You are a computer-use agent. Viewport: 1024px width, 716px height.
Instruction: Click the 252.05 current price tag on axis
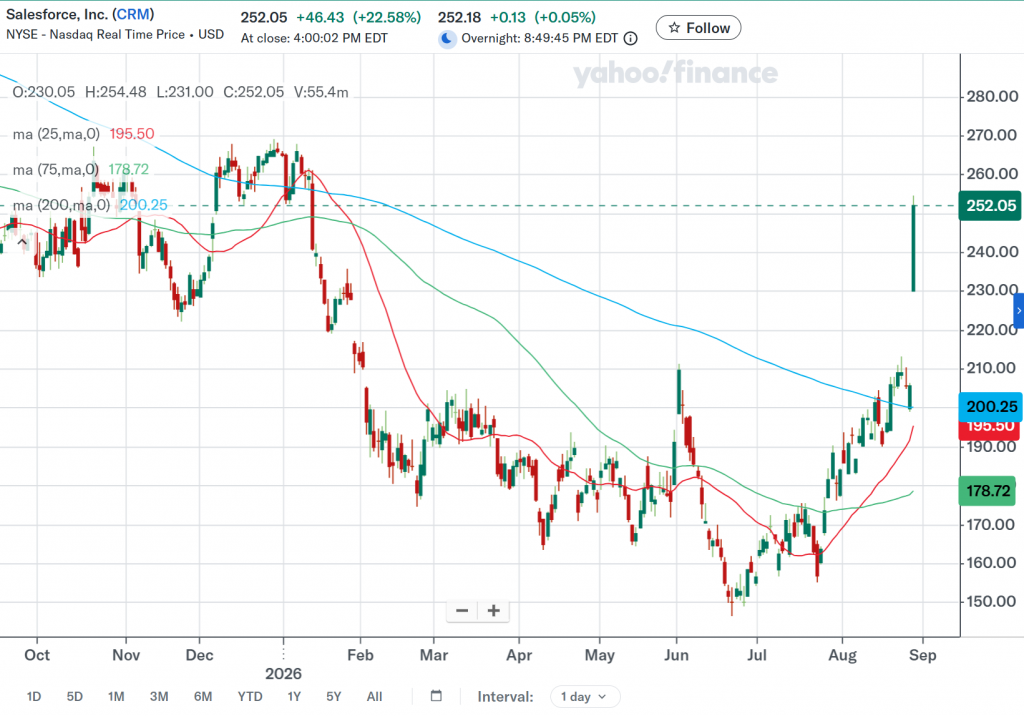tap(990, 206)
